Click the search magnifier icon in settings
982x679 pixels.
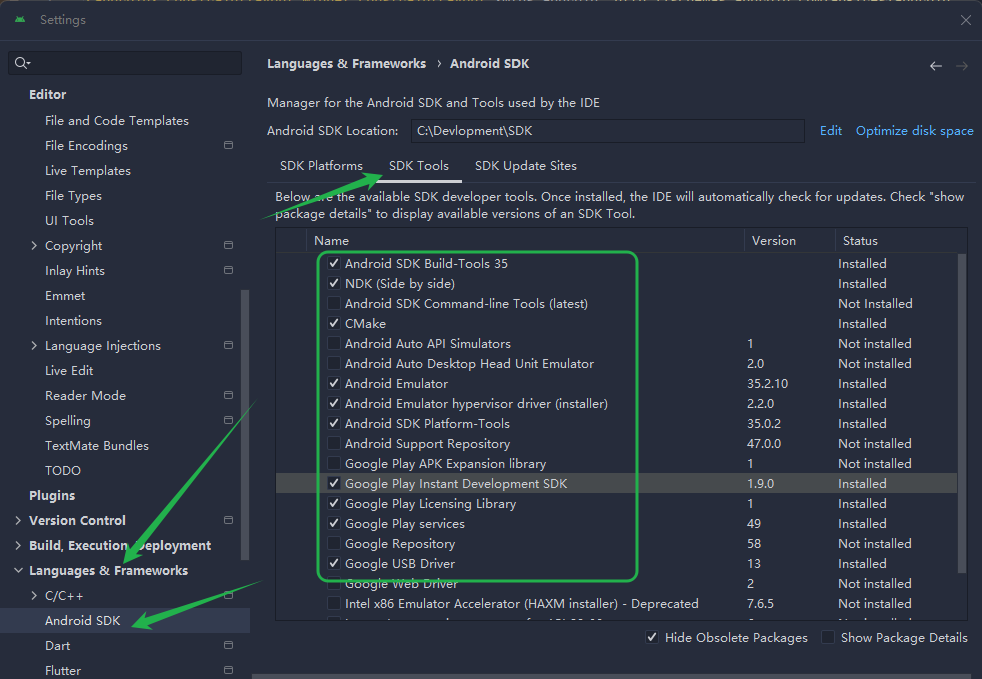(x=22, y=63)
